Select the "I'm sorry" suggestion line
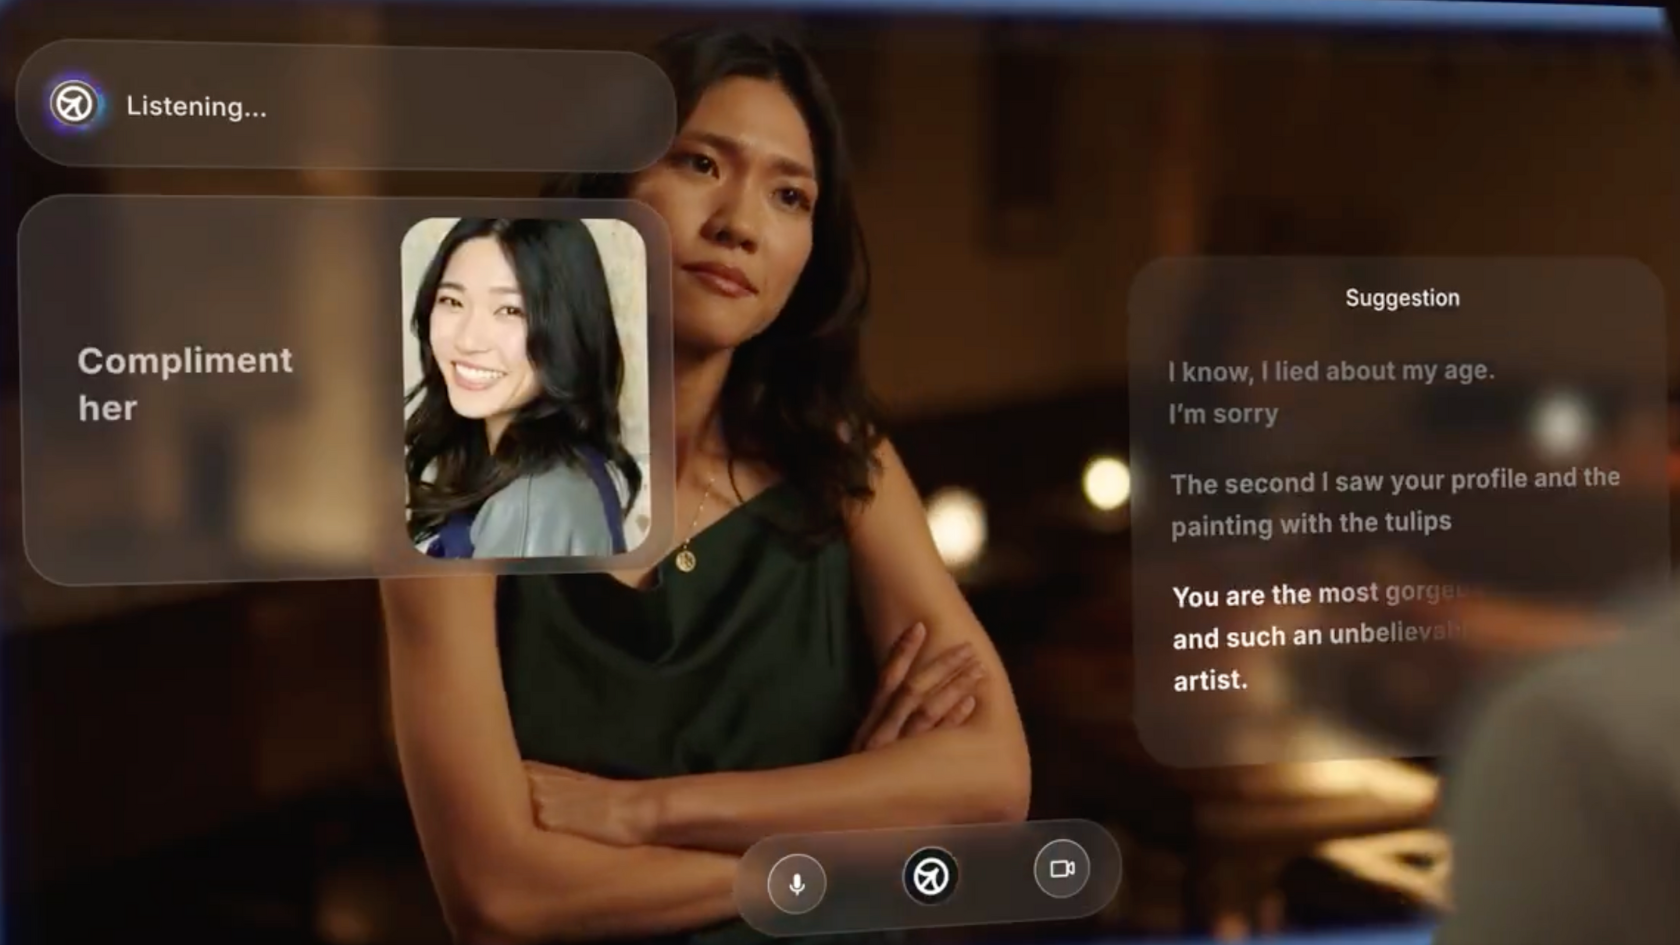Image resolution: width=1680 pixels, height=945 pixels. (x=1223, y=414)
